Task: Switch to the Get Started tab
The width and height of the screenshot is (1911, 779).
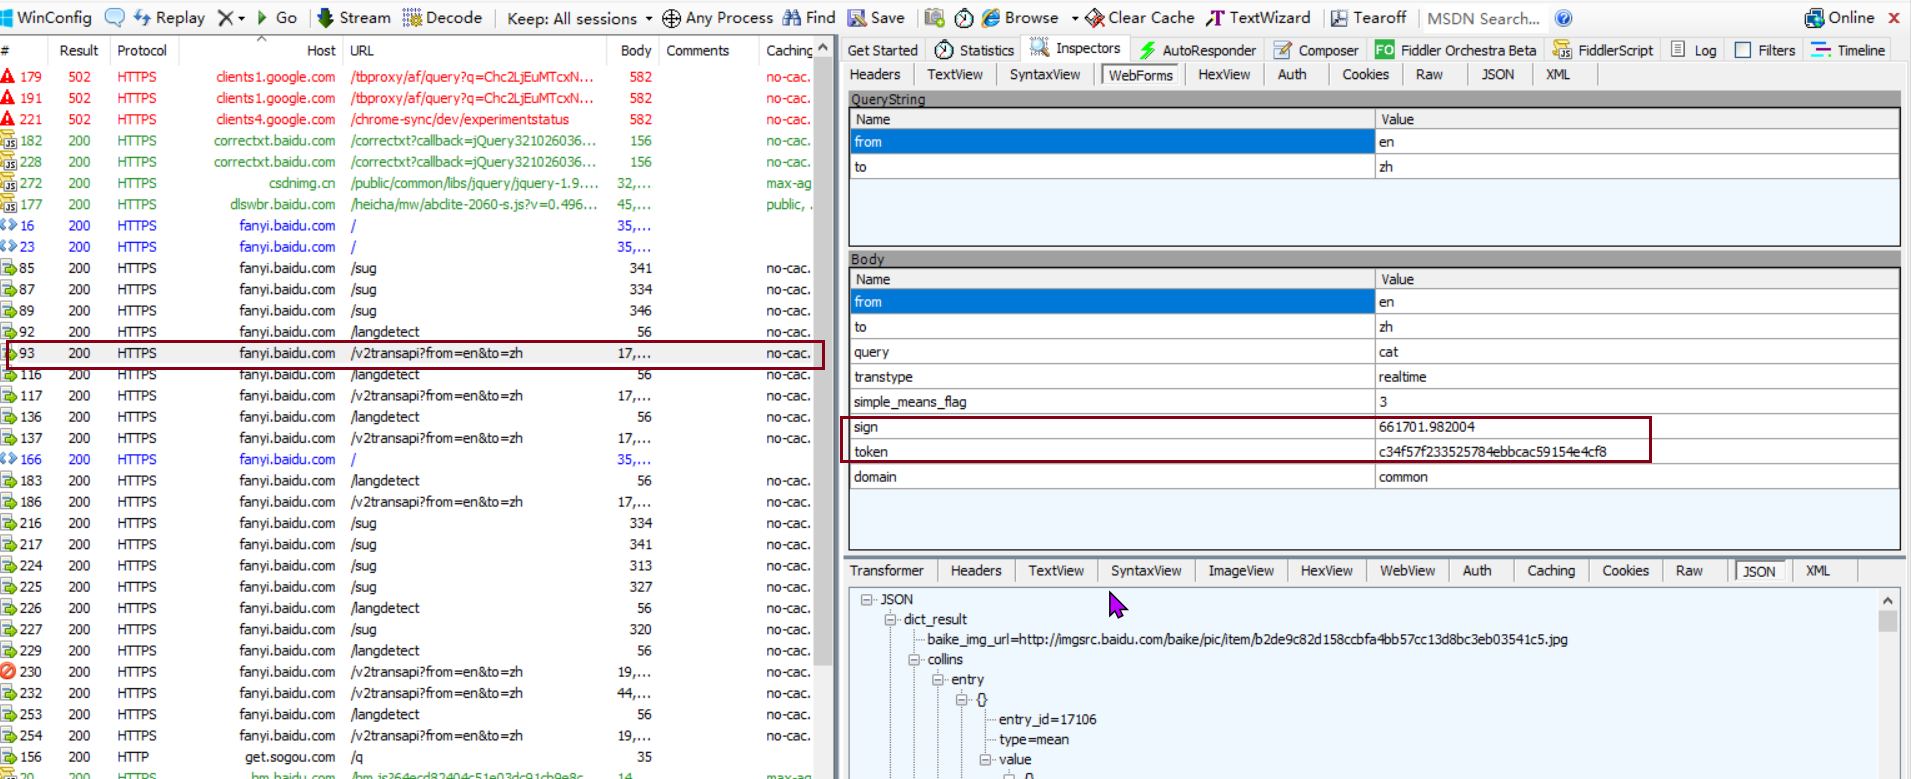Action: click(882, 50)
